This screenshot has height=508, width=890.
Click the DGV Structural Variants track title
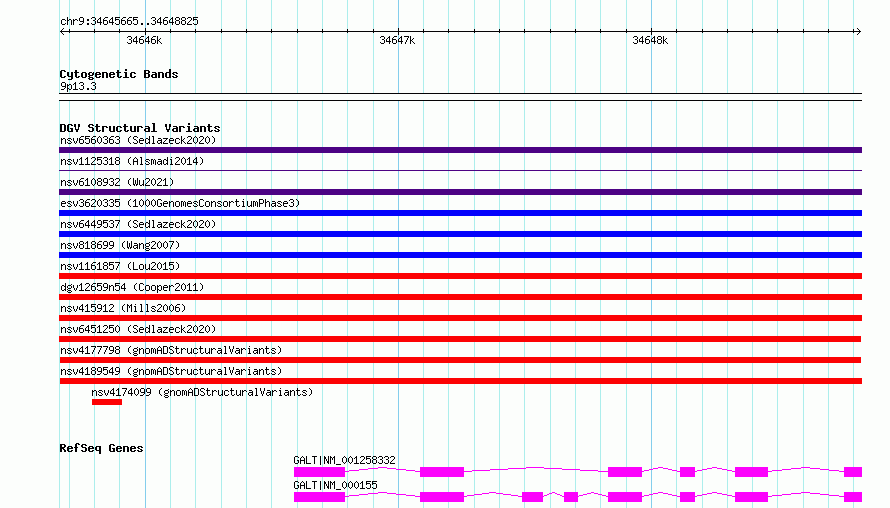point(140,128)
